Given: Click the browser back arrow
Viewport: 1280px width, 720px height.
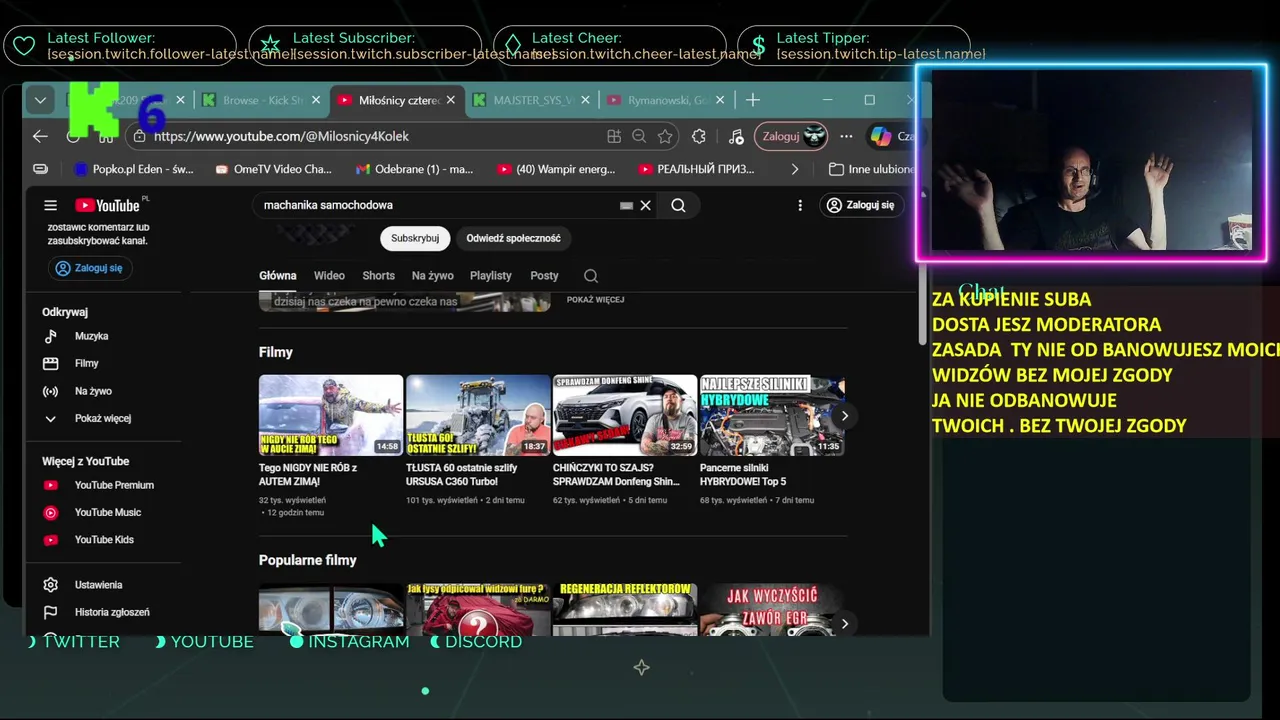Looking at the screenshot, I should pos(40,136).
